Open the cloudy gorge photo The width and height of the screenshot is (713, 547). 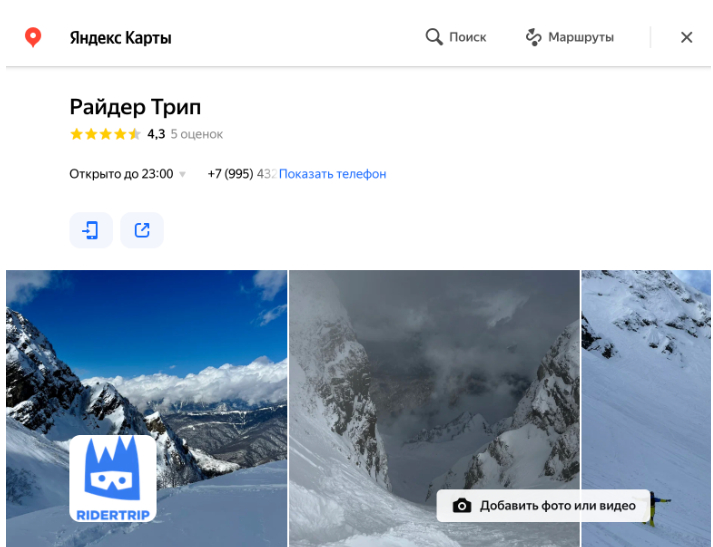tap(434, 408)
